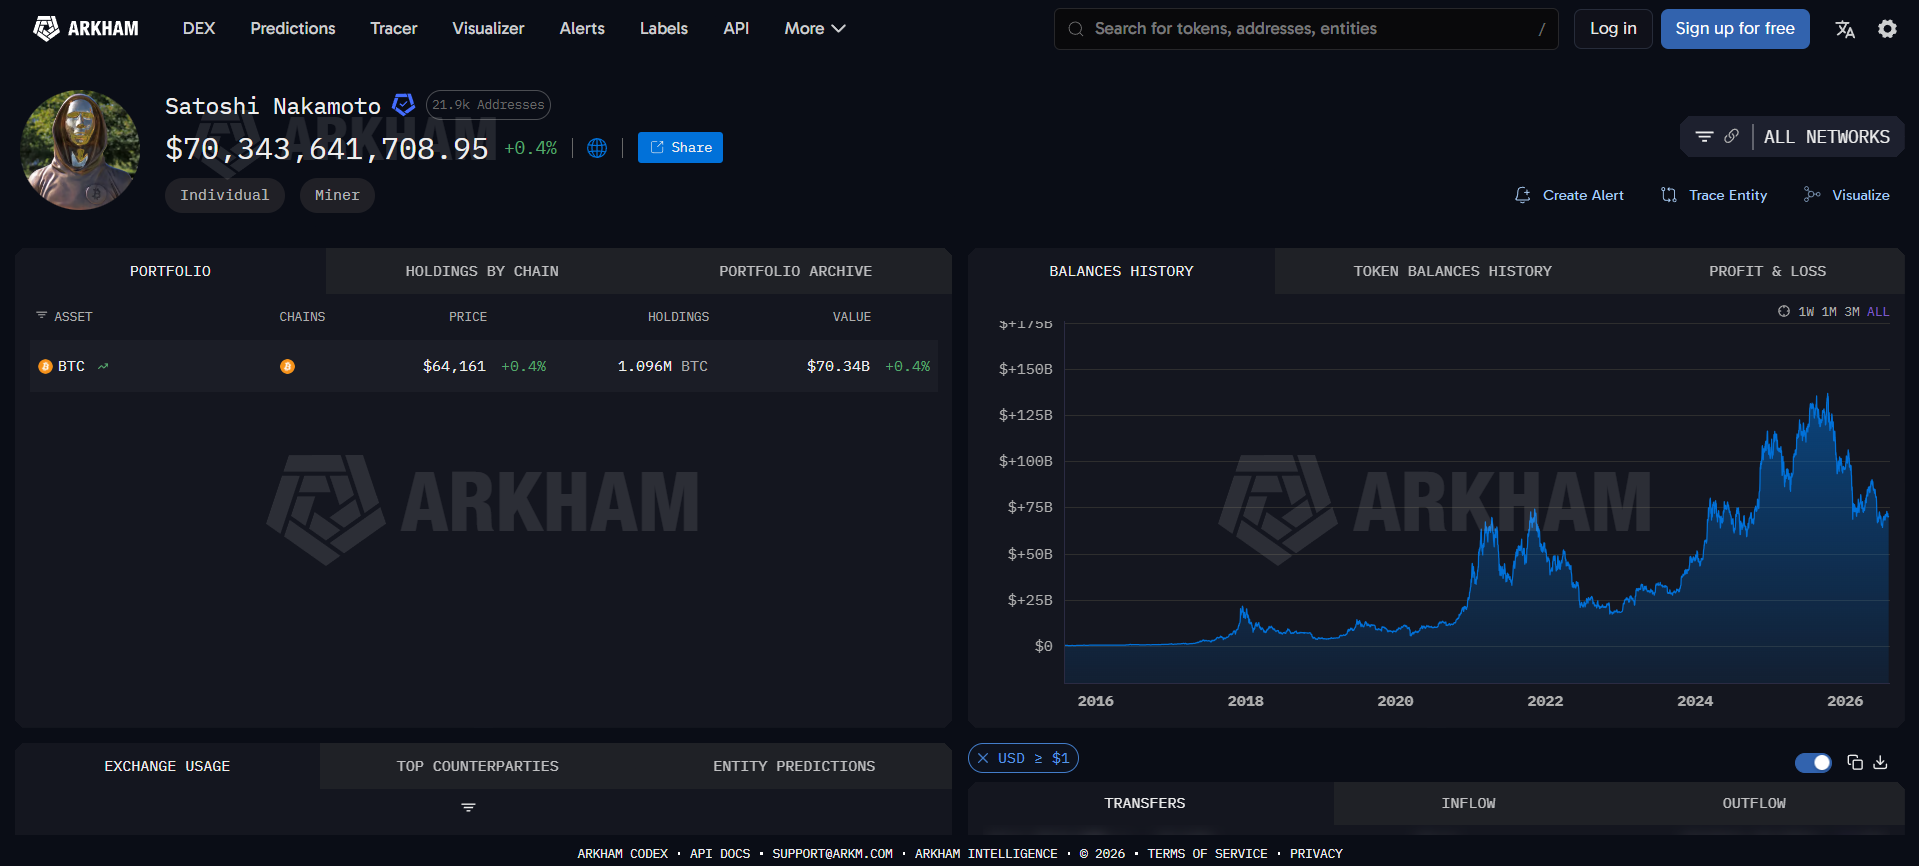This screenshot has width=1919, height=866.
Task: Click the Trace Entity arrows icon
Action: tap(1669, 195)
